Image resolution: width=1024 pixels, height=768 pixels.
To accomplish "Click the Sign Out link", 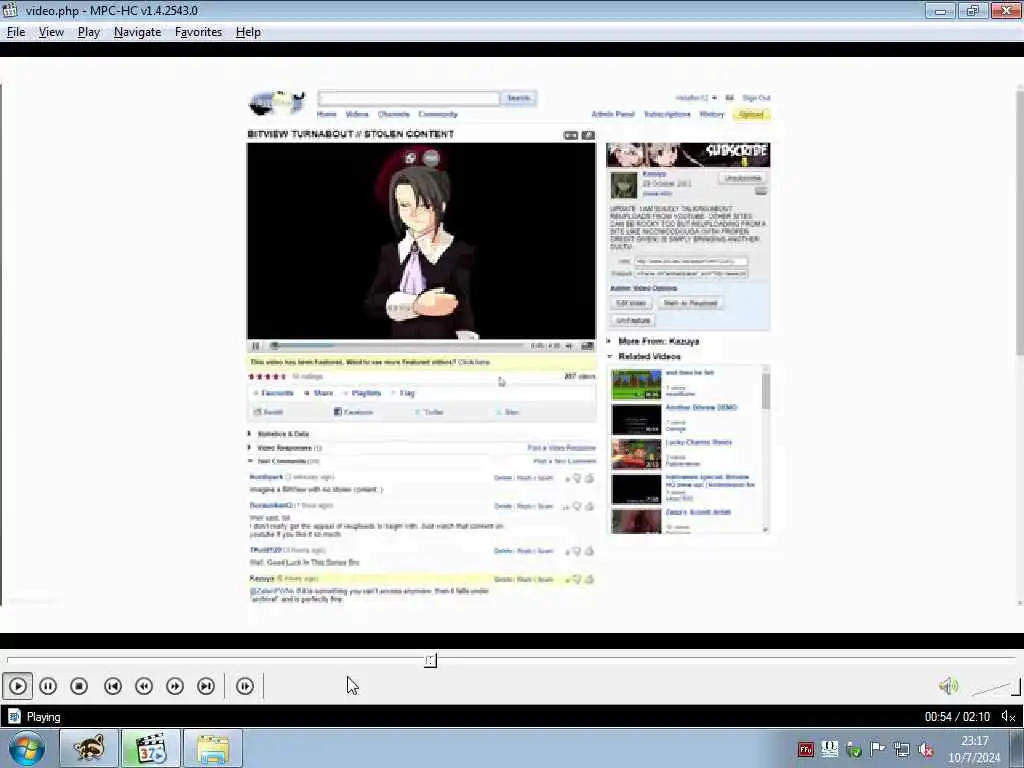I will click(756, 98).
